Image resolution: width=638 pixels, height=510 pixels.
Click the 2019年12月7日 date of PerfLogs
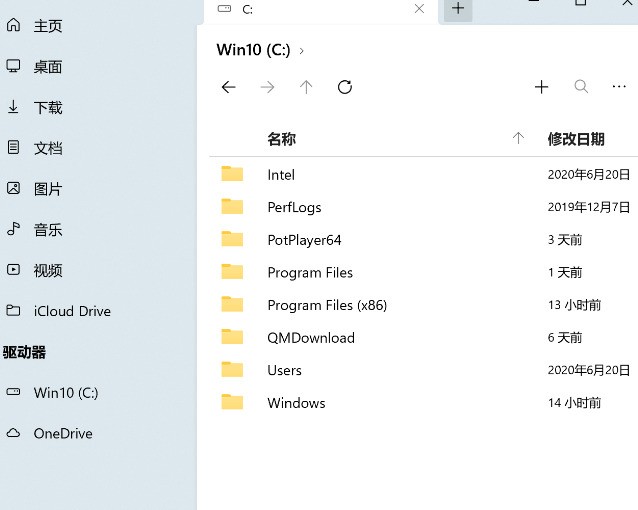pyautogui.click(x=589, y=207)
